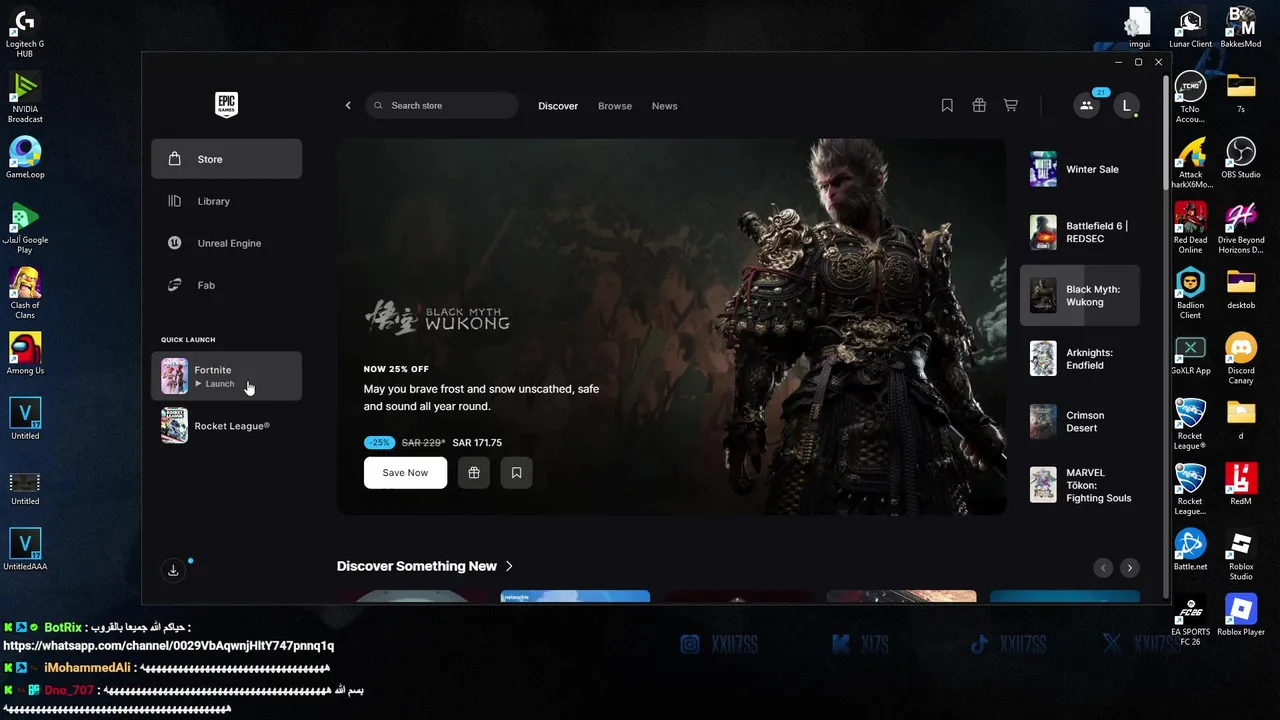Viewport: 1280px width, 720px height.
Task: Select Battlefield 6 REDSEC in carousel list
Action: point(1080,232)
